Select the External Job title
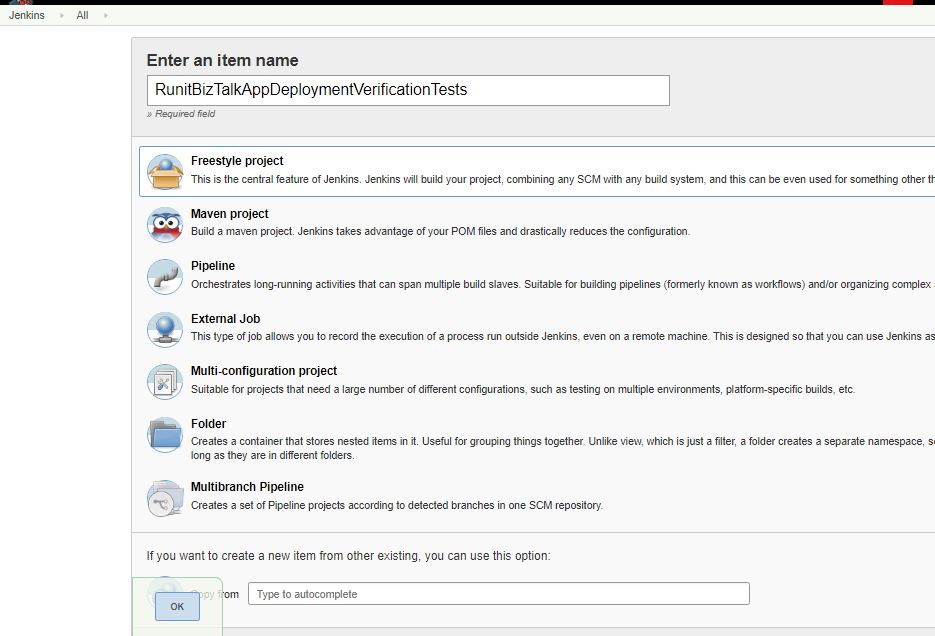Screen dimensions: 935x636 pos(225,318)
